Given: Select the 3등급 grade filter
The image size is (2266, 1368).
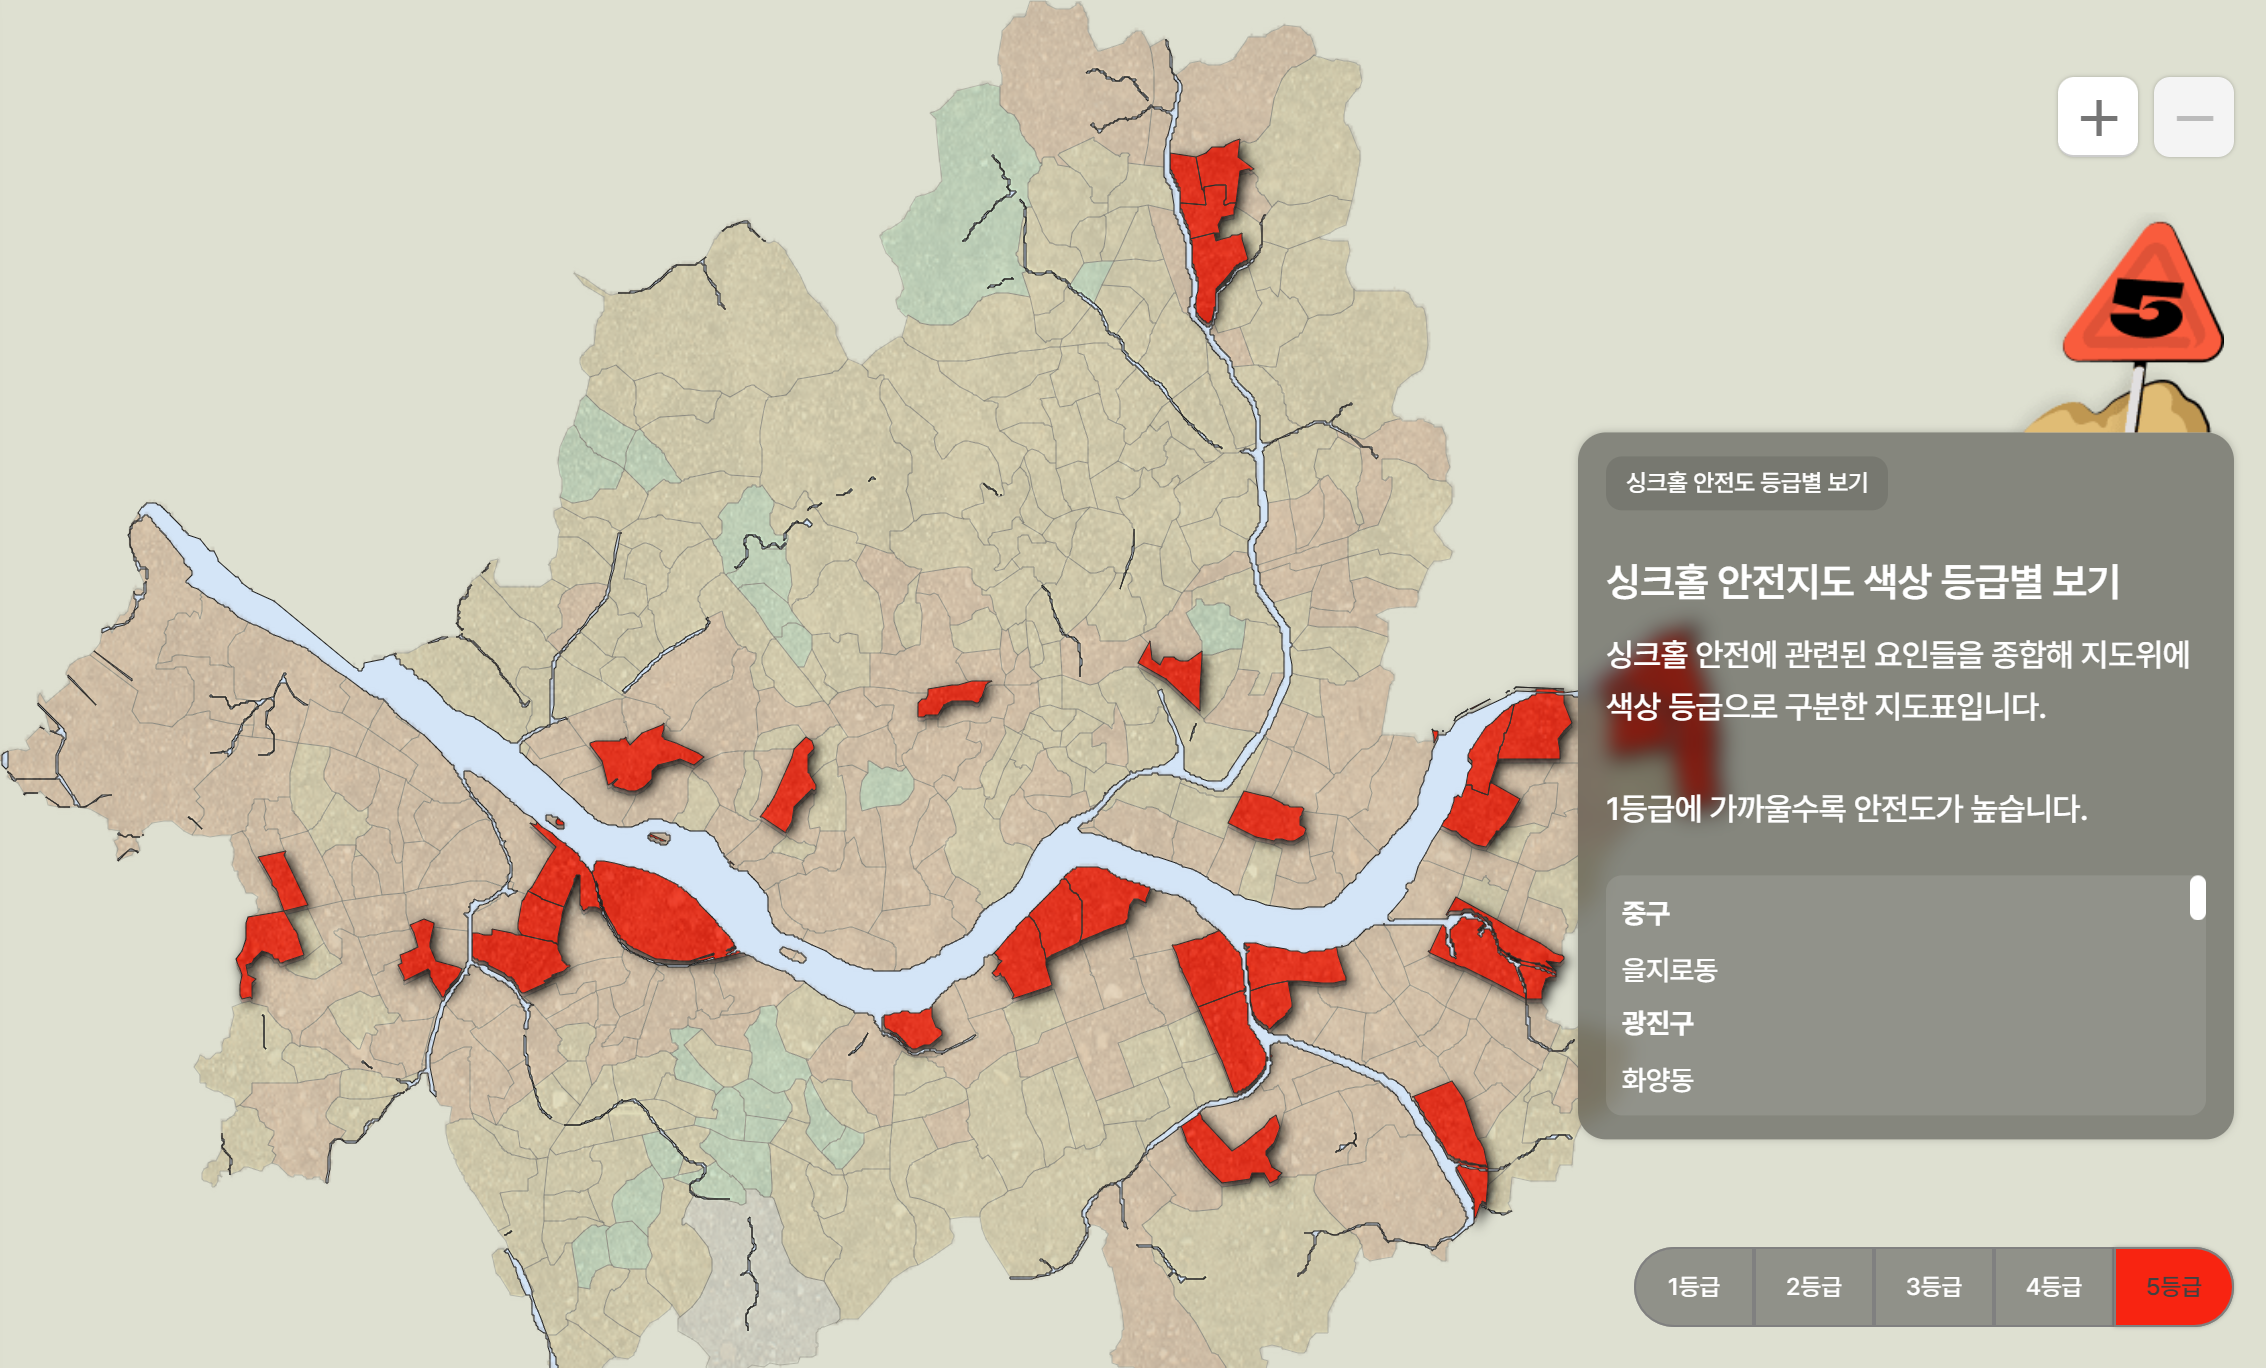Looking at the screenshot, I should pyautogui.click(x=1933, y=1286).
